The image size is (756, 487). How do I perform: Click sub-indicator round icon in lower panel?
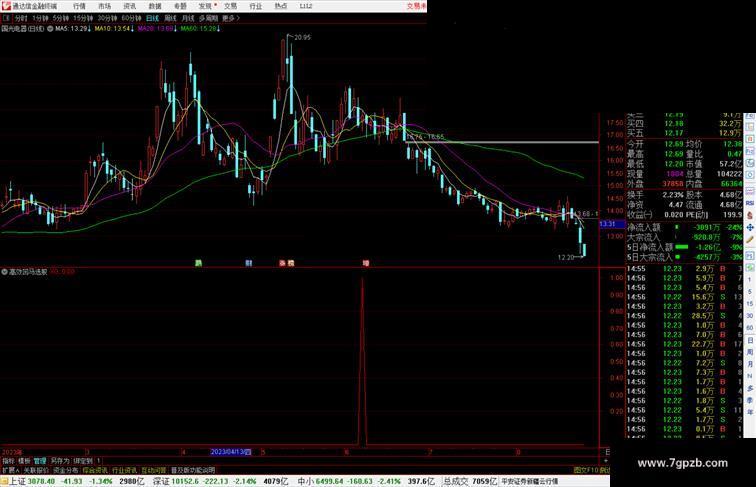pos(4,272)
